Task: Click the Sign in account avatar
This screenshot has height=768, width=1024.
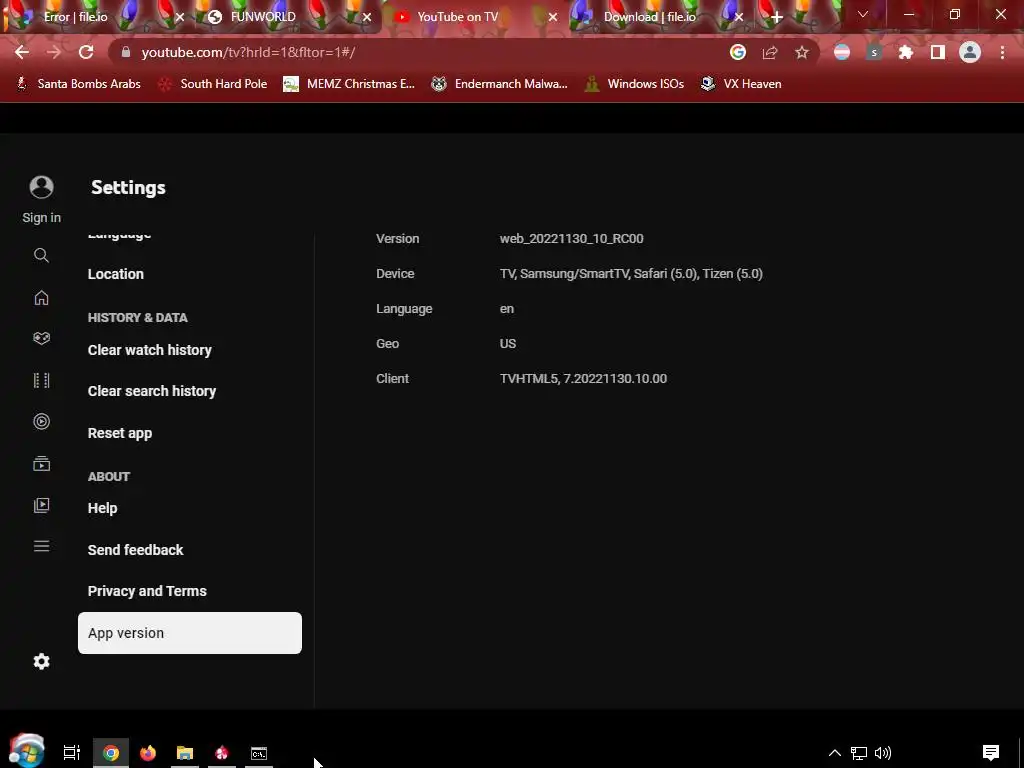Action: 41,187
